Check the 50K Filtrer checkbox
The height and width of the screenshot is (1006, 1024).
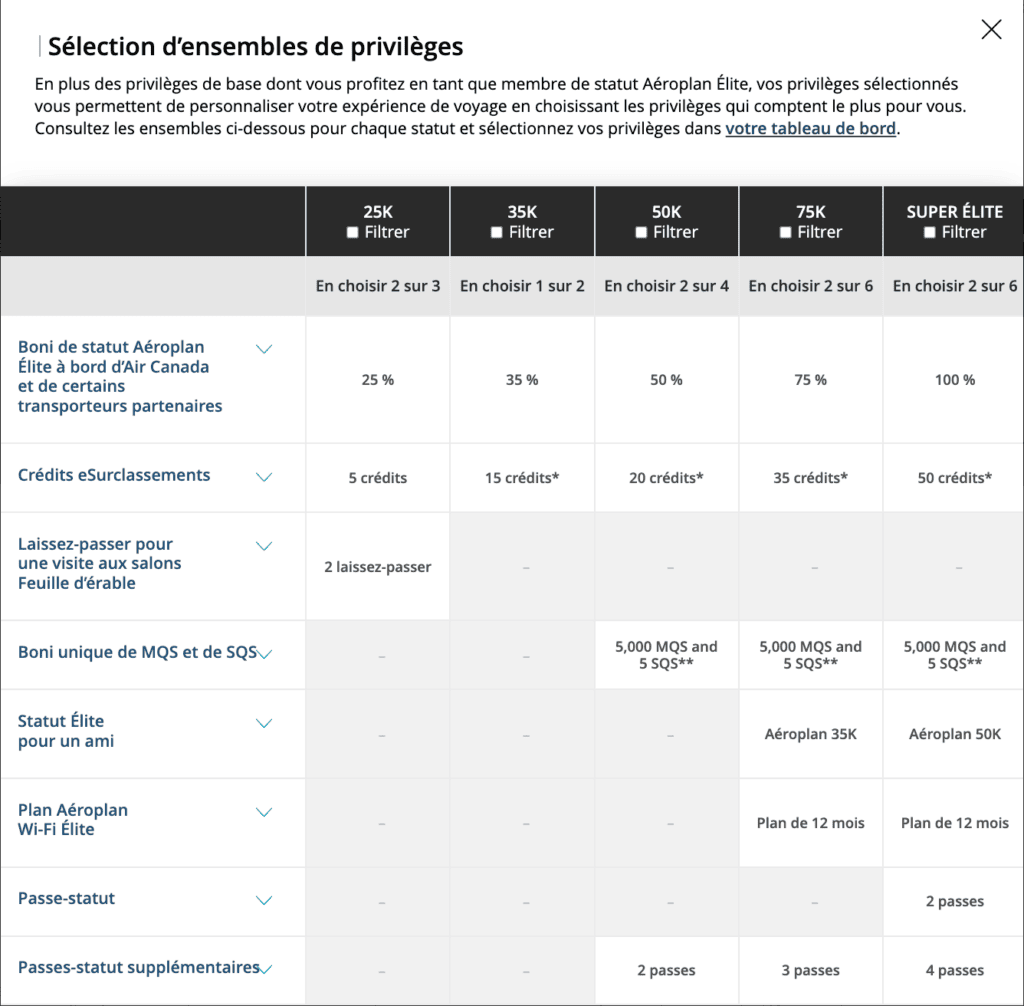(x=641, y=233)
